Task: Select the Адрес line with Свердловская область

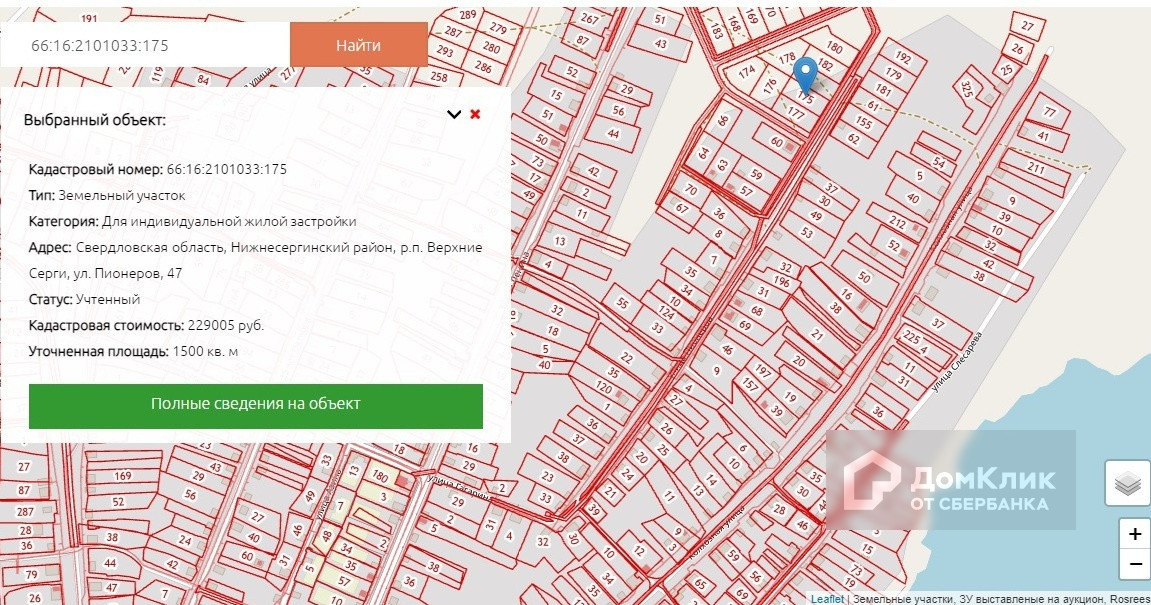Action: click(255, 260)
